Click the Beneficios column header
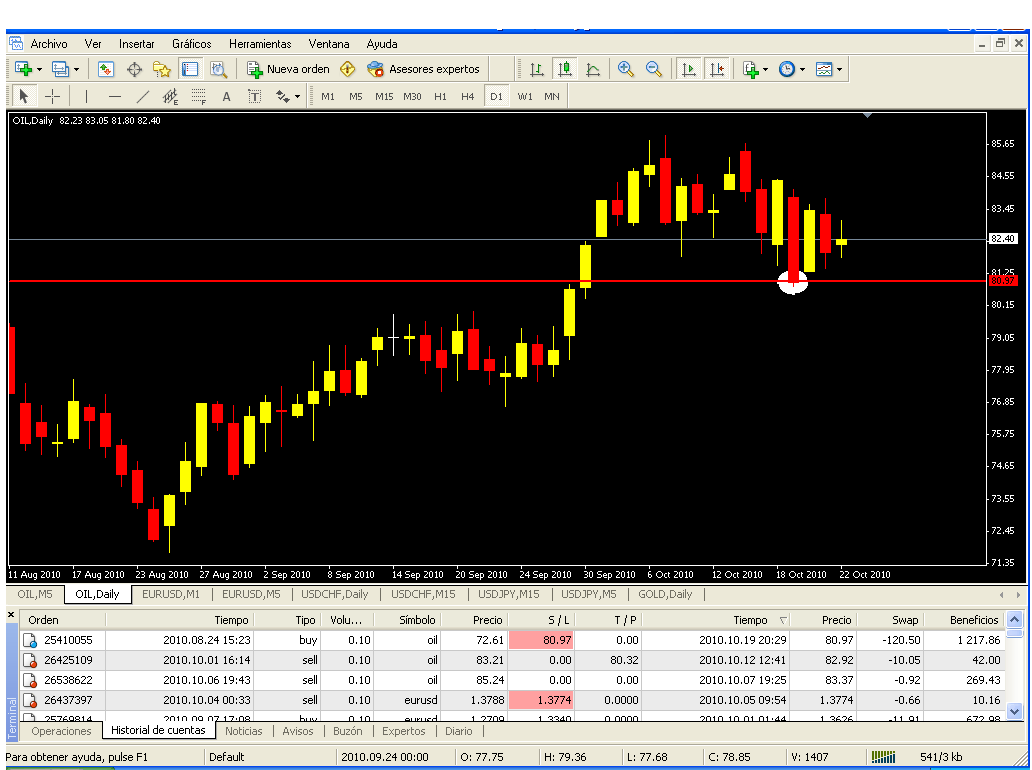This screenshot has width=1032, height=770. (x=965, y=620)
